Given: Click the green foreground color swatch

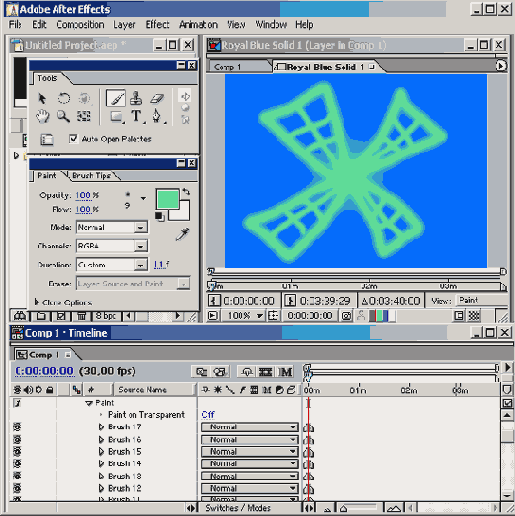Looking at the screenshot, I should [168, 199].
